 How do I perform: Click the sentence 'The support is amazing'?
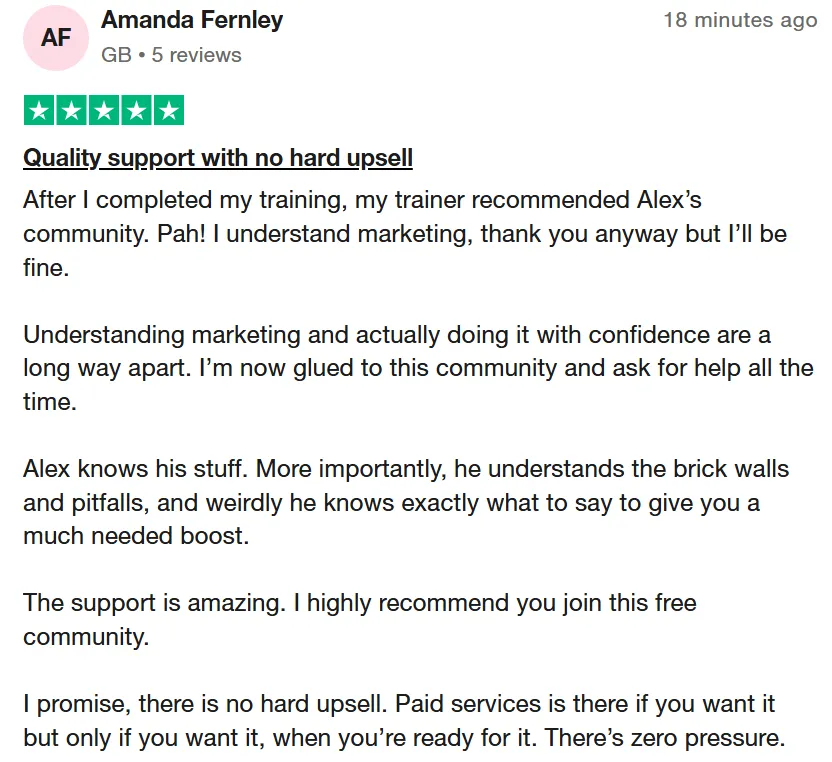click(154, 603)
